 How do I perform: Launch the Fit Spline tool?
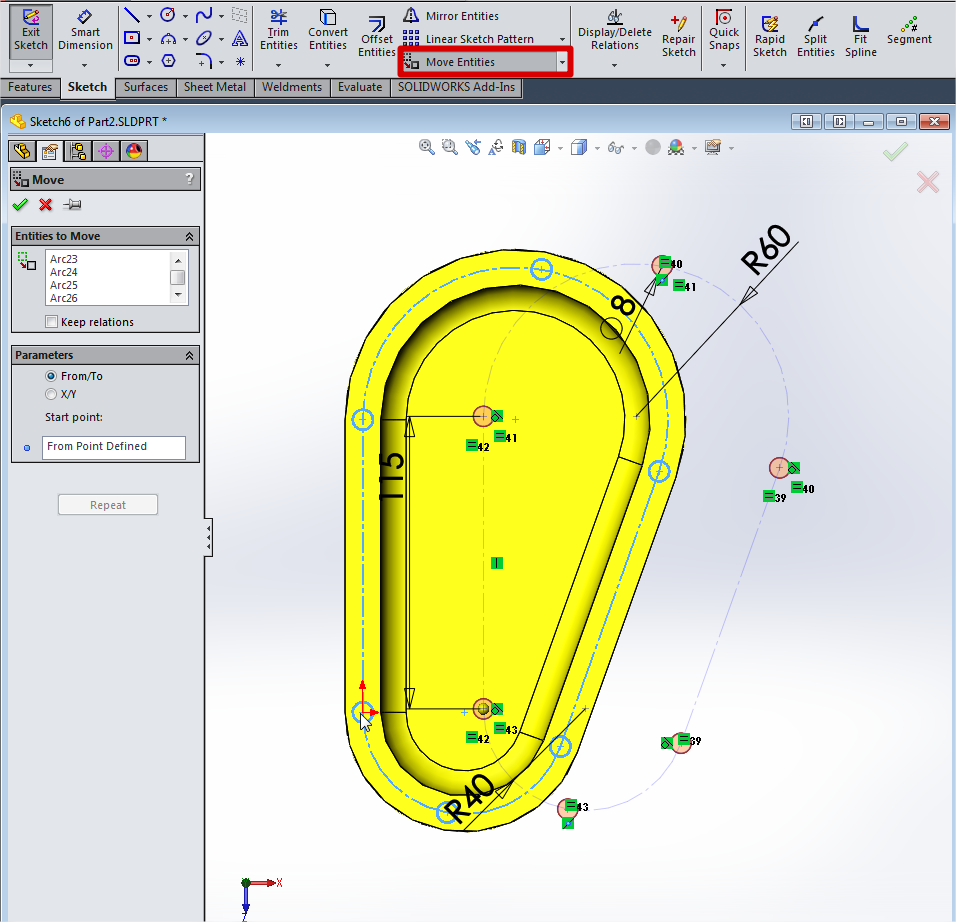(860, 36)
